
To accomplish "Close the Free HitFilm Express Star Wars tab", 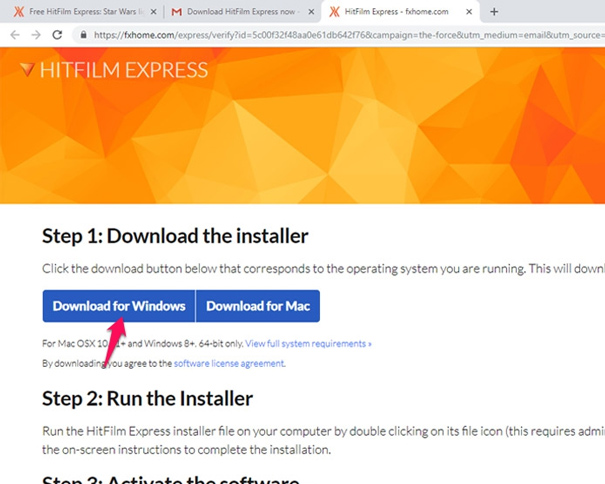I will [x=153, y=12].
